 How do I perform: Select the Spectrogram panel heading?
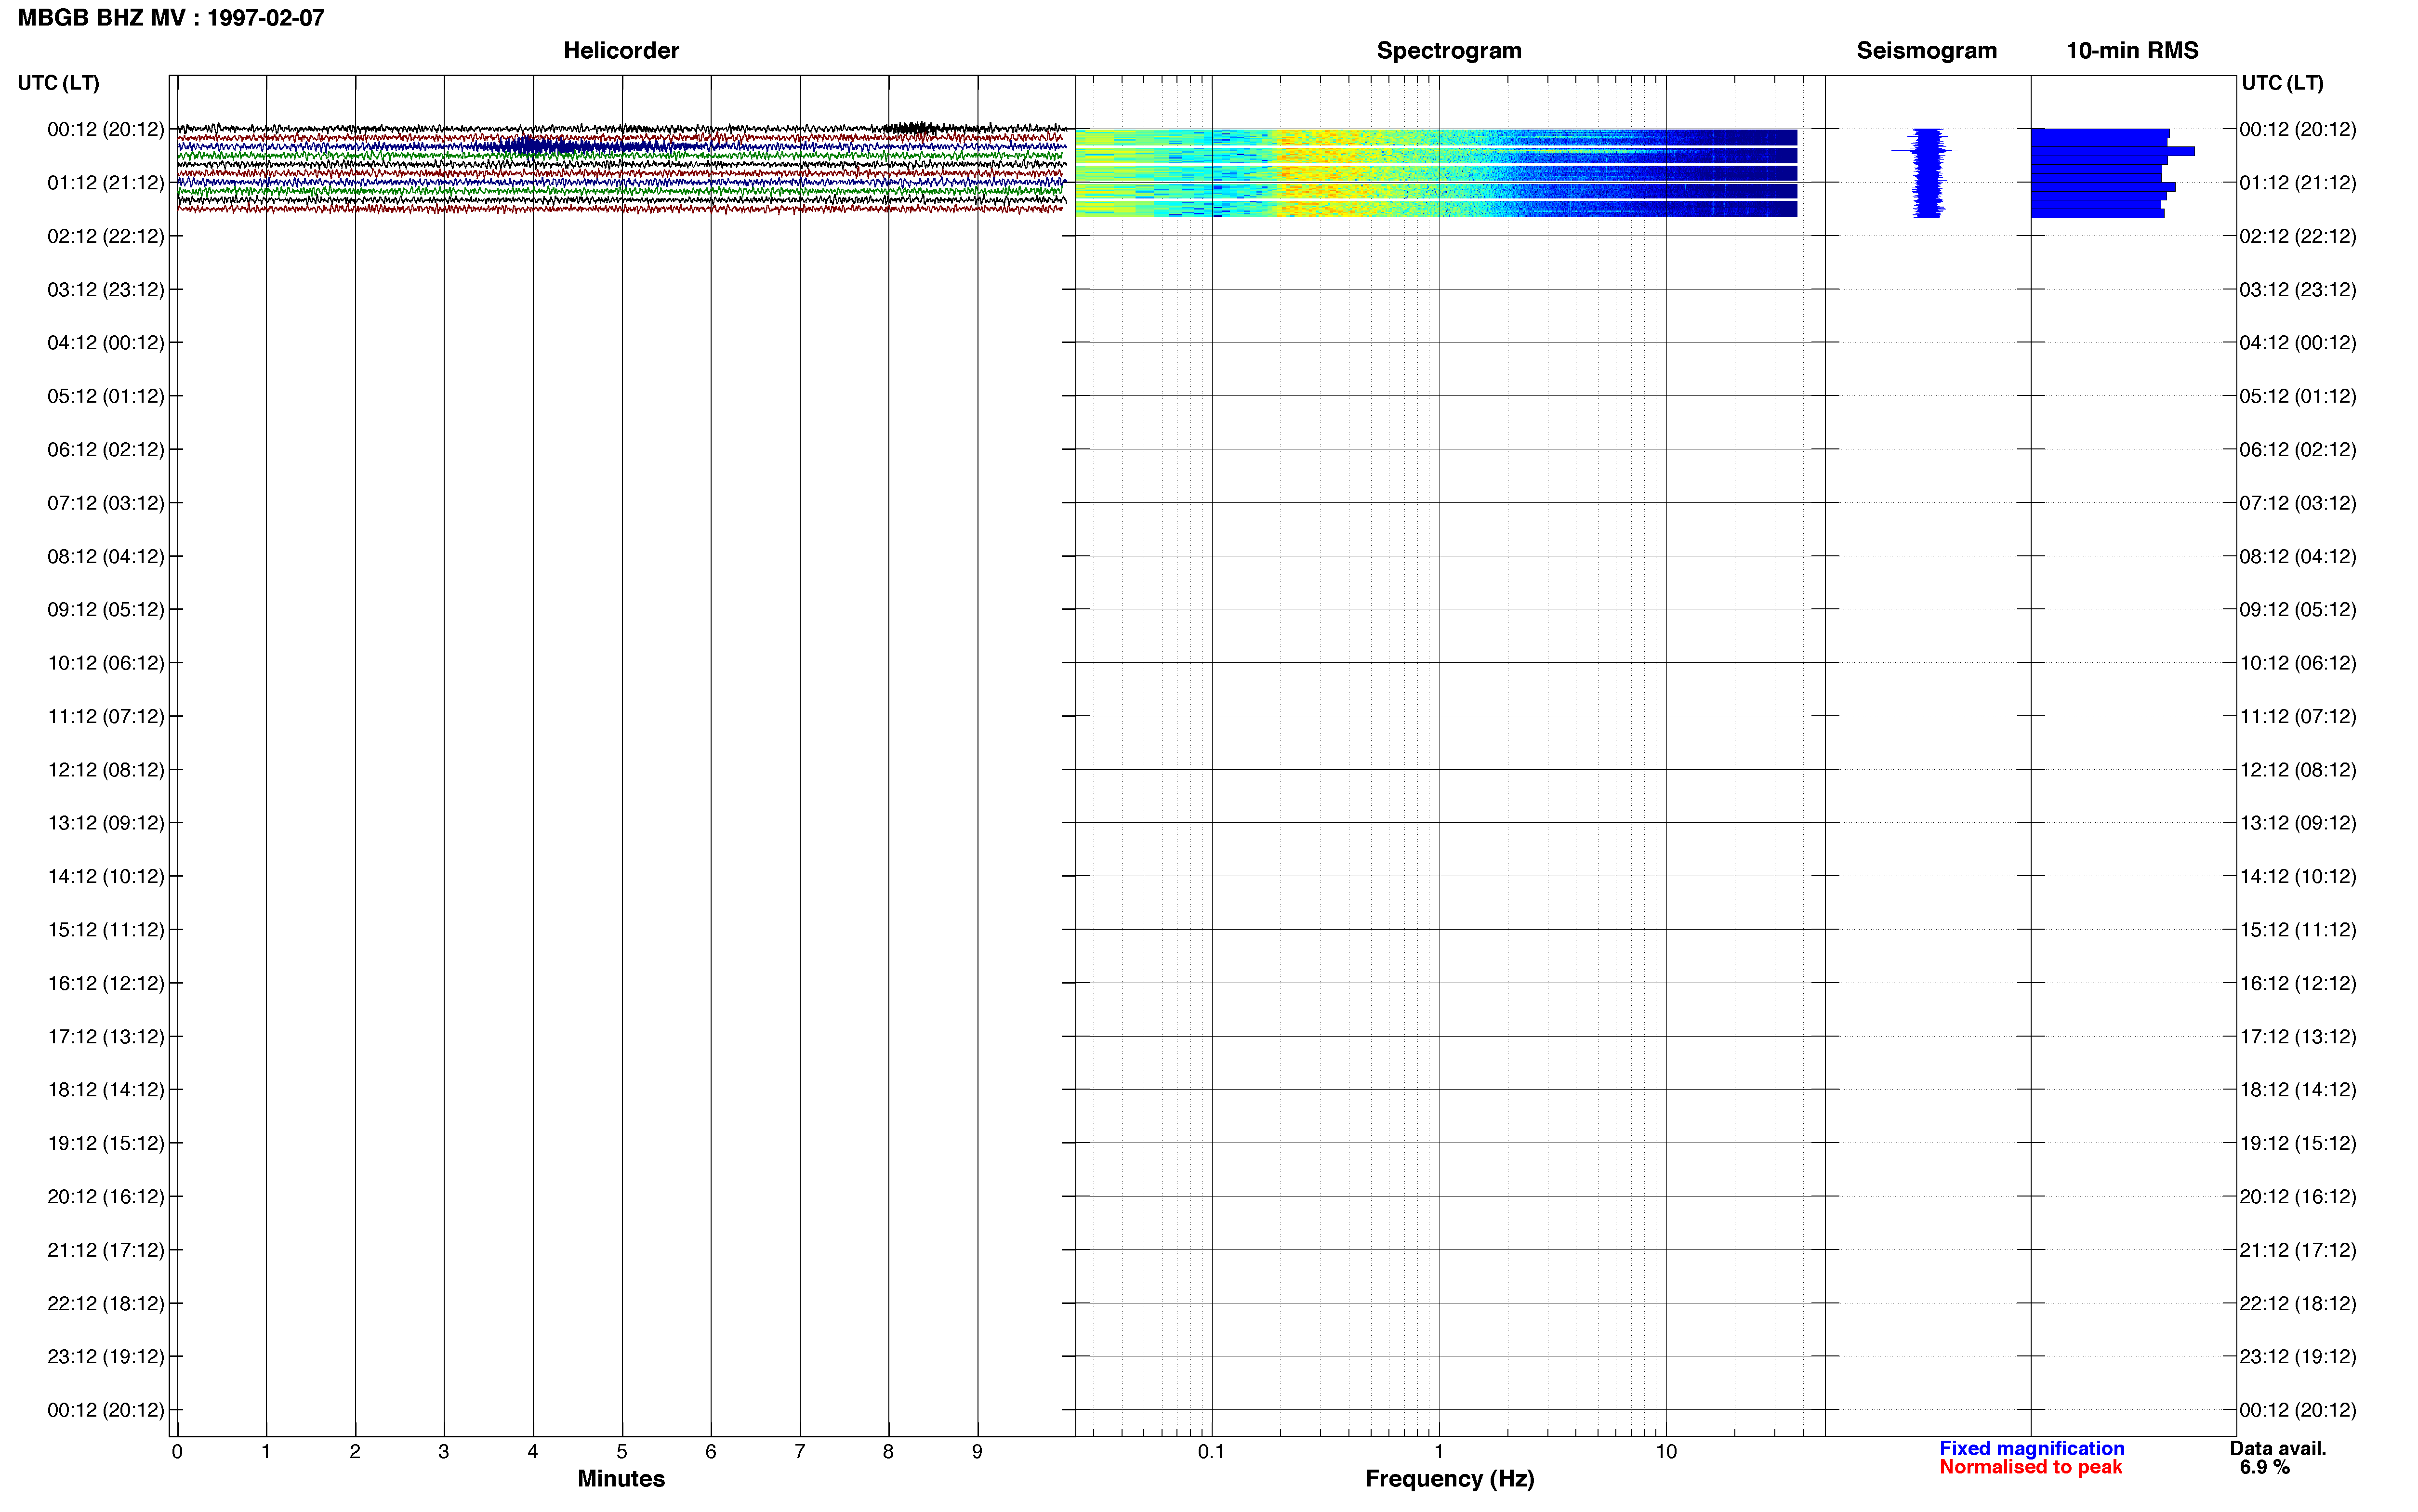coord(1449,51)
